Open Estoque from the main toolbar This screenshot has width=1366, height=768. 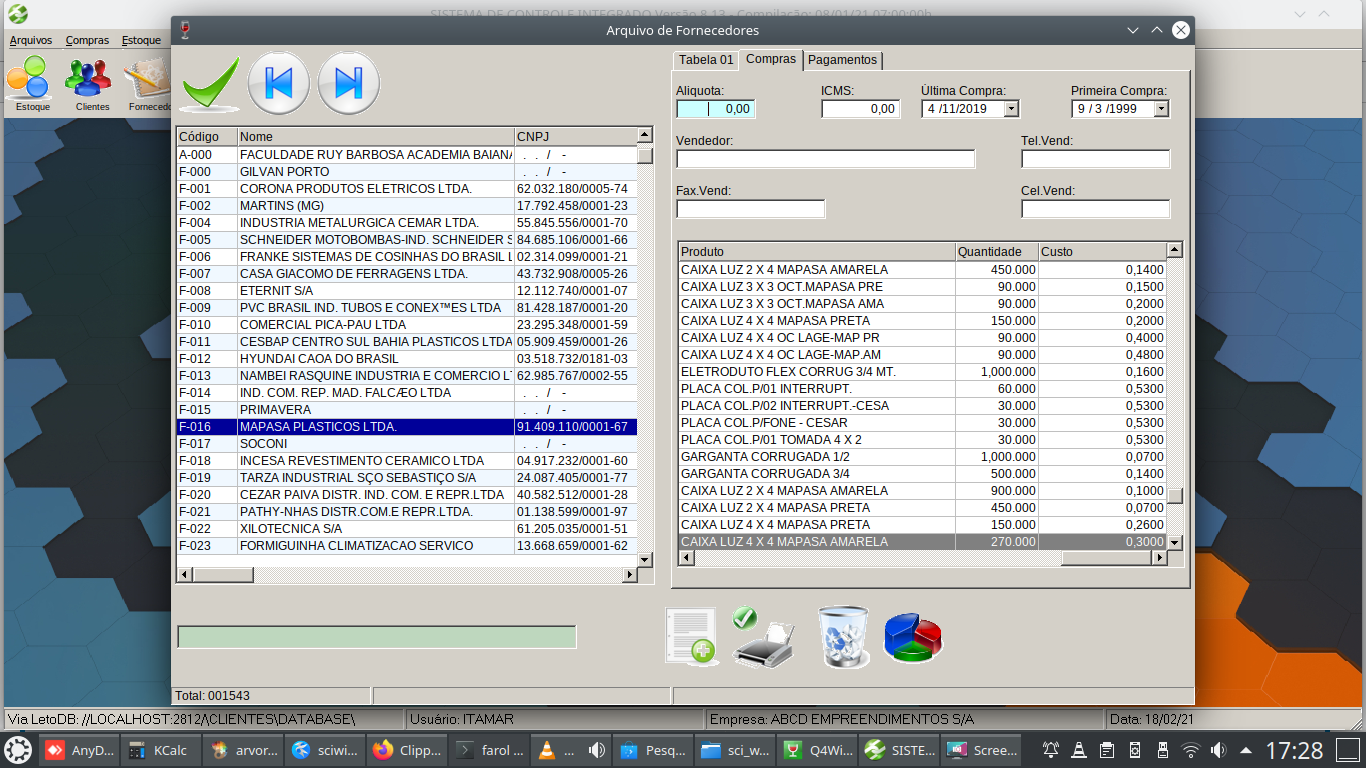click(x=32, y=84)
